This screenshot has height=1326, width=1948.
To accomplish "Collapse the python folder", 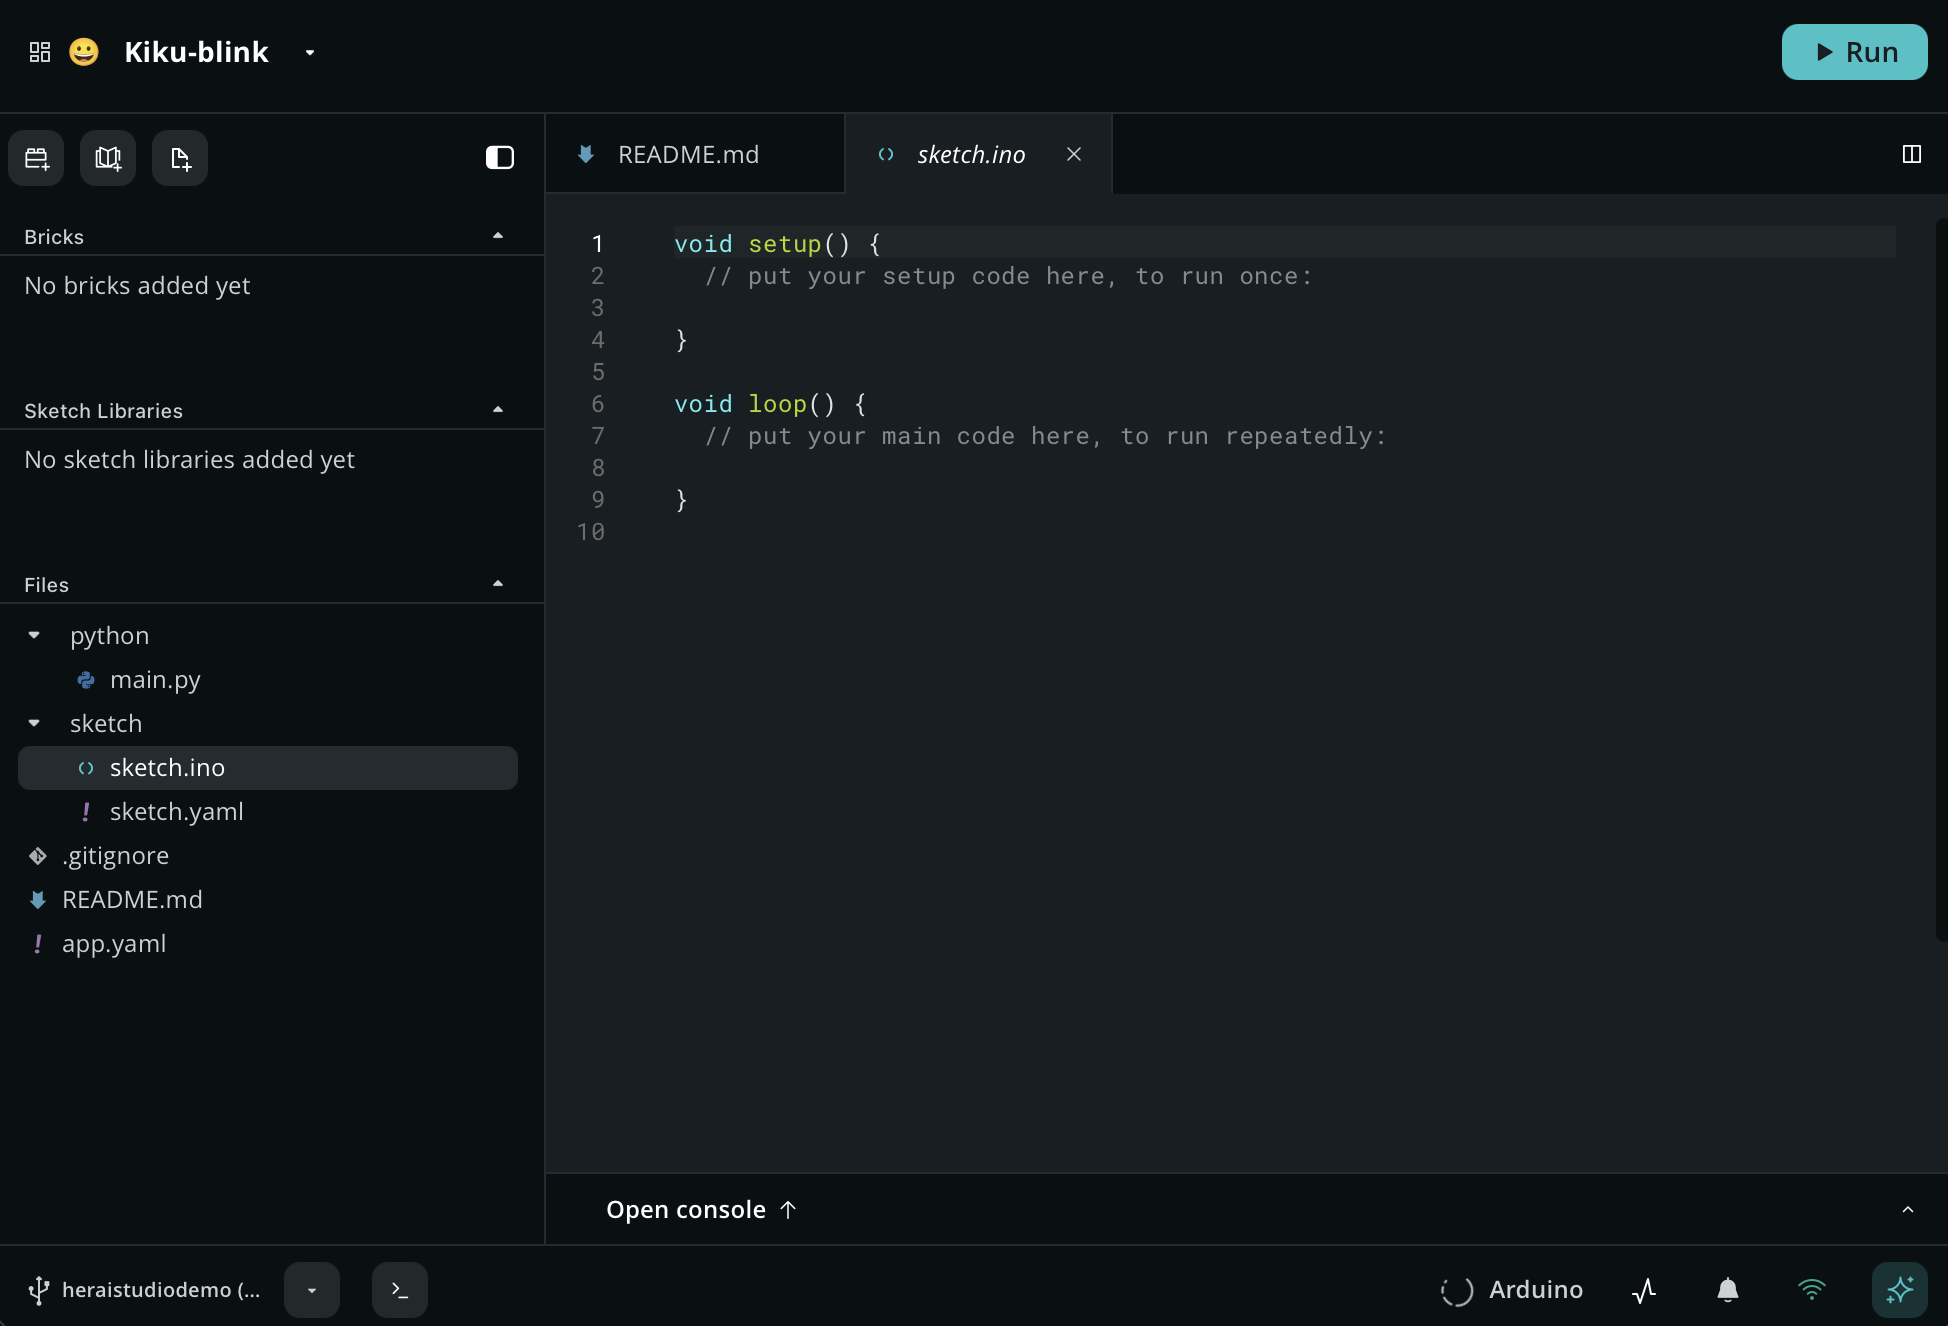I will (x=34, y=636).
